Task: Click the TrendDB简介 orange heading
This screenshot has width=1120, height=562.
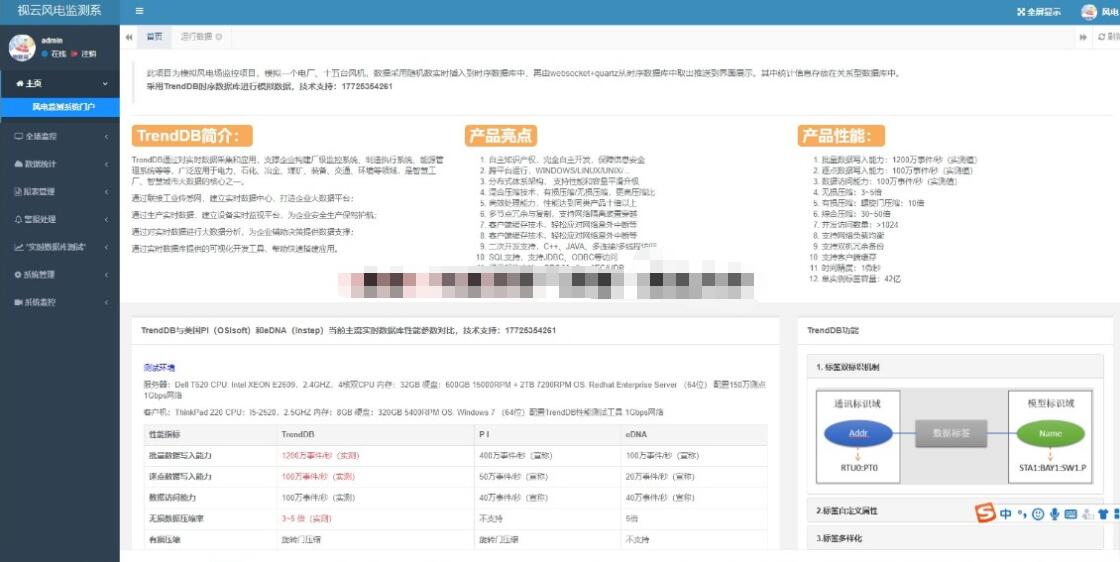Action: pos(192,136)
